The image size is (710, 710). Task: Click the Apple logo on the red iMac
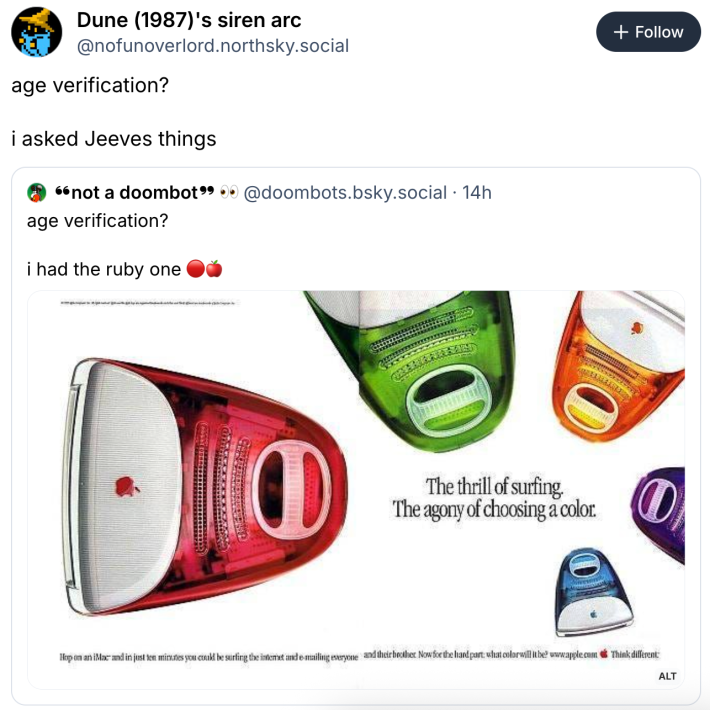(x=125, y=486)
